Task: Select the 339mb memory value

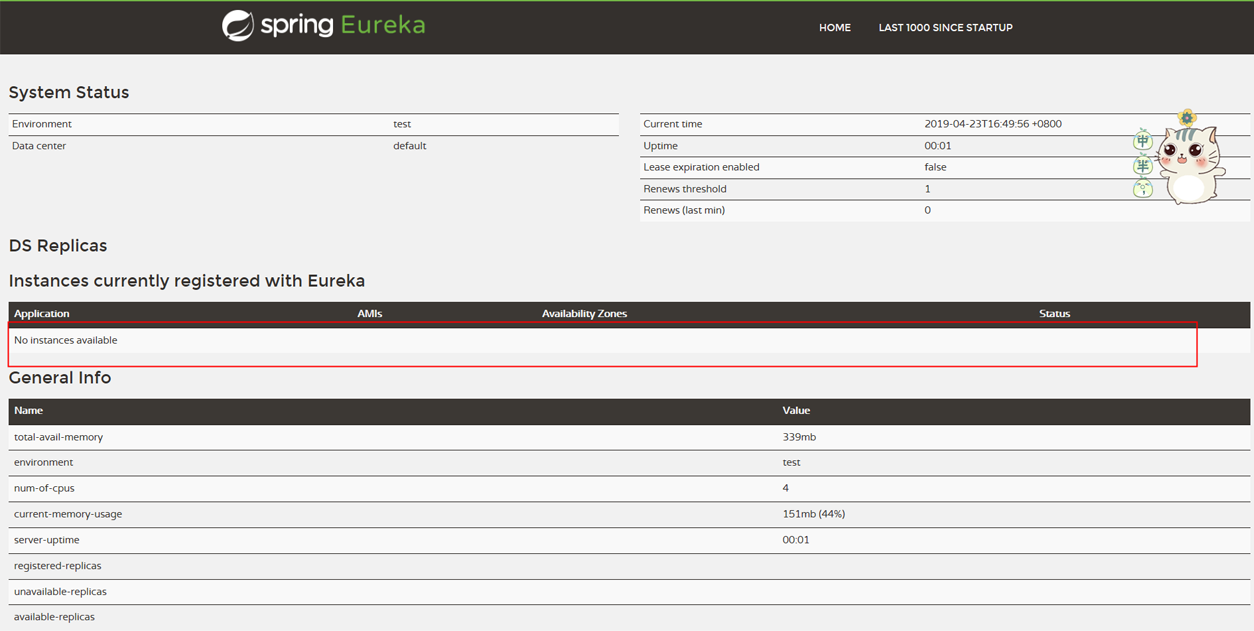Action: click(799, 437)
